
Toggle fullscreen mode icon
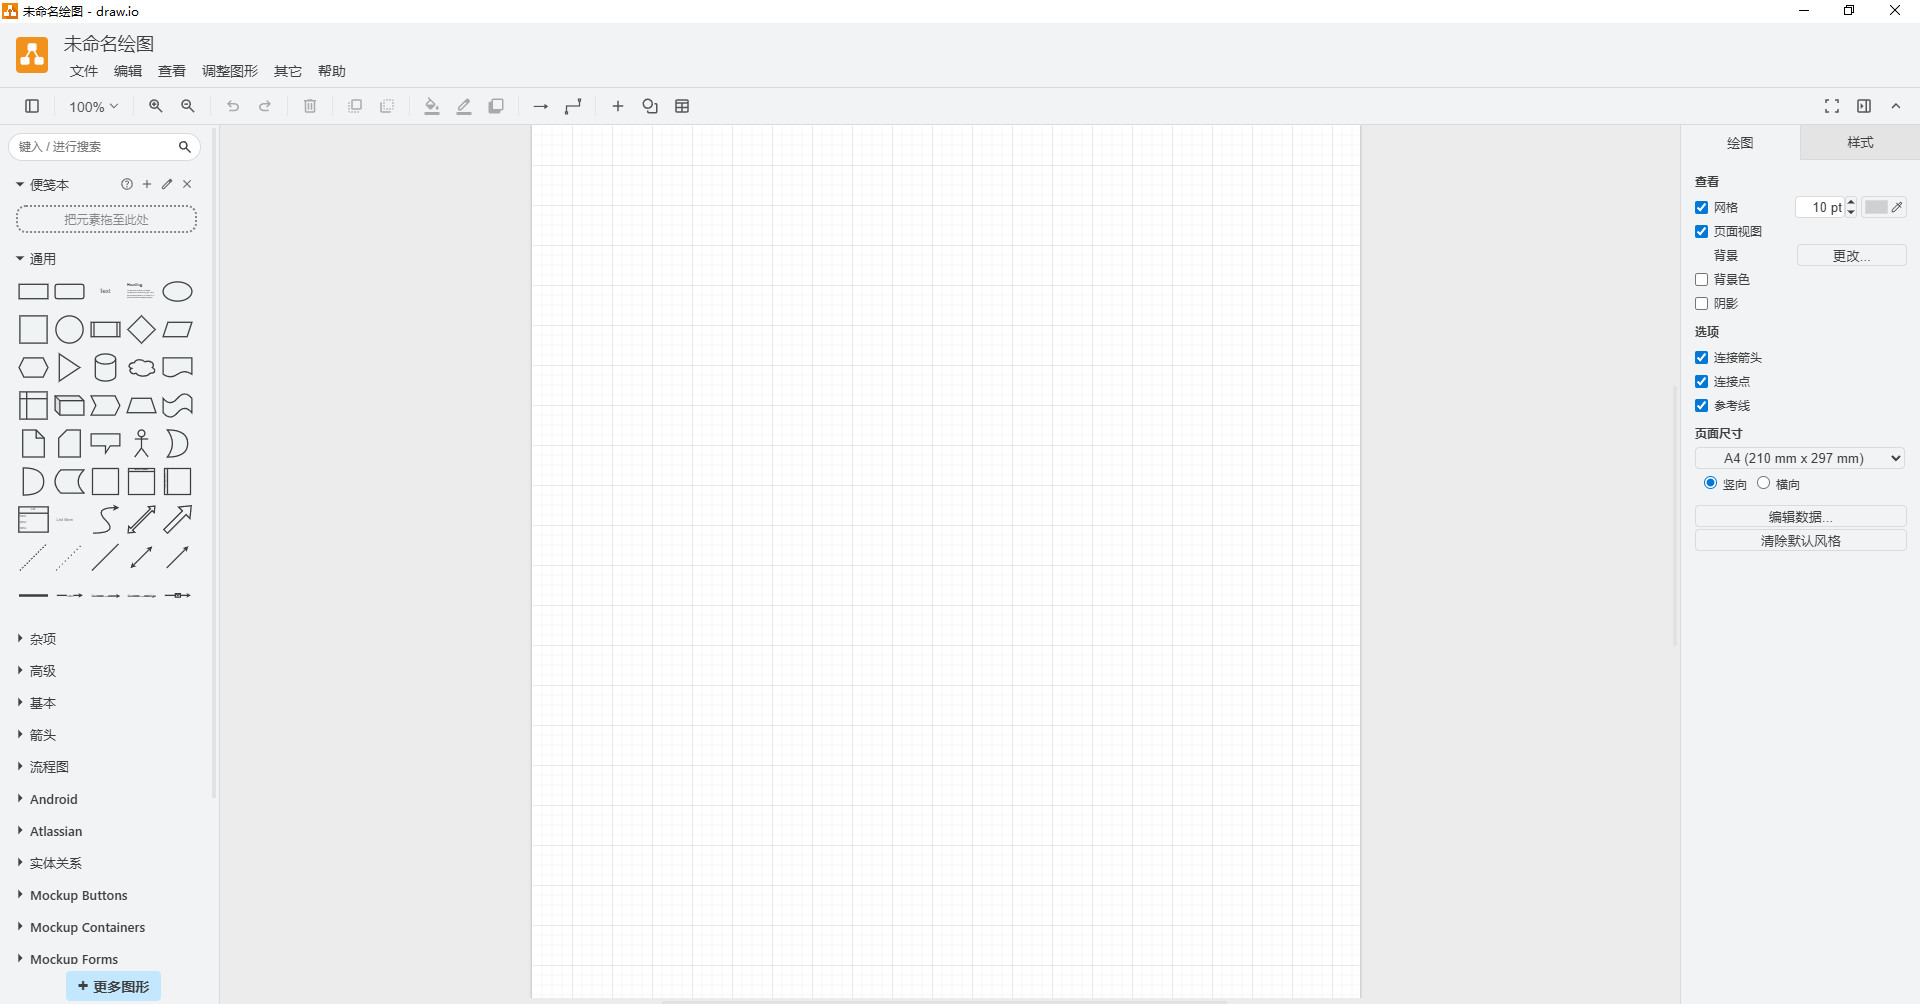point(1831,106)
